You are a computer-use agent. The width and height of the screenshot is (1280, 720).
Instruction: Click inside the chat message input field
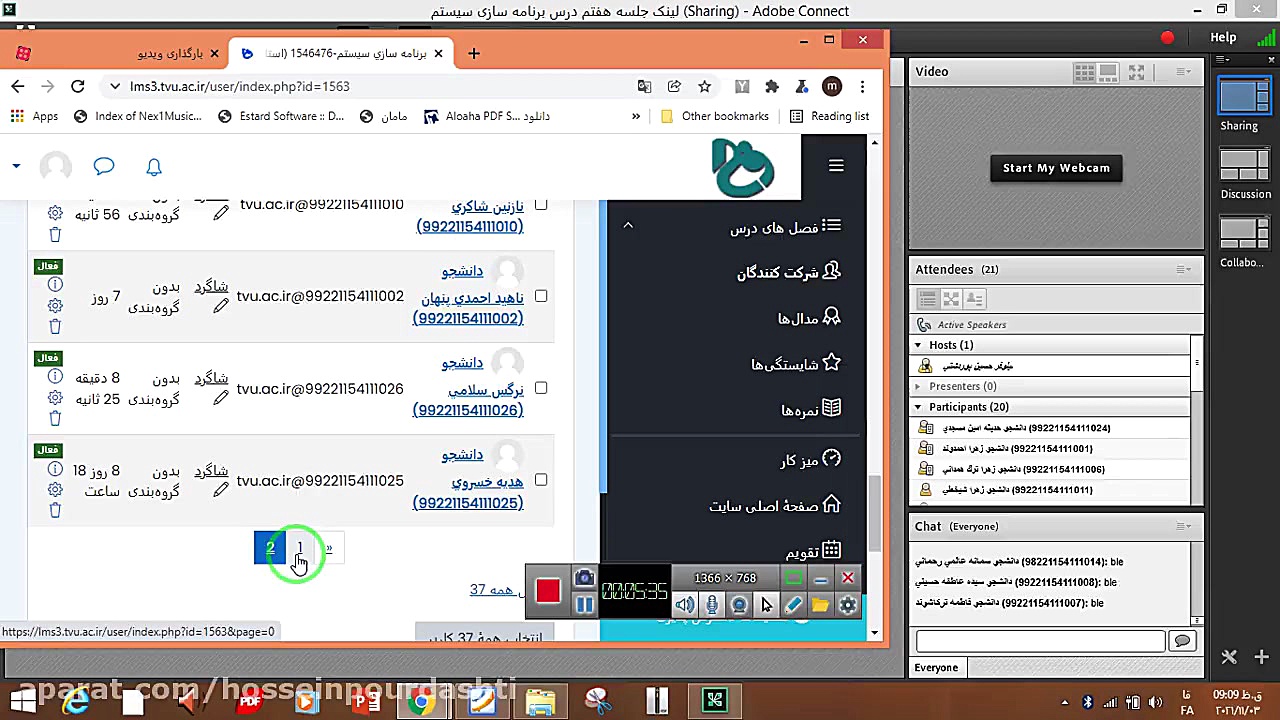point(1039,640)
